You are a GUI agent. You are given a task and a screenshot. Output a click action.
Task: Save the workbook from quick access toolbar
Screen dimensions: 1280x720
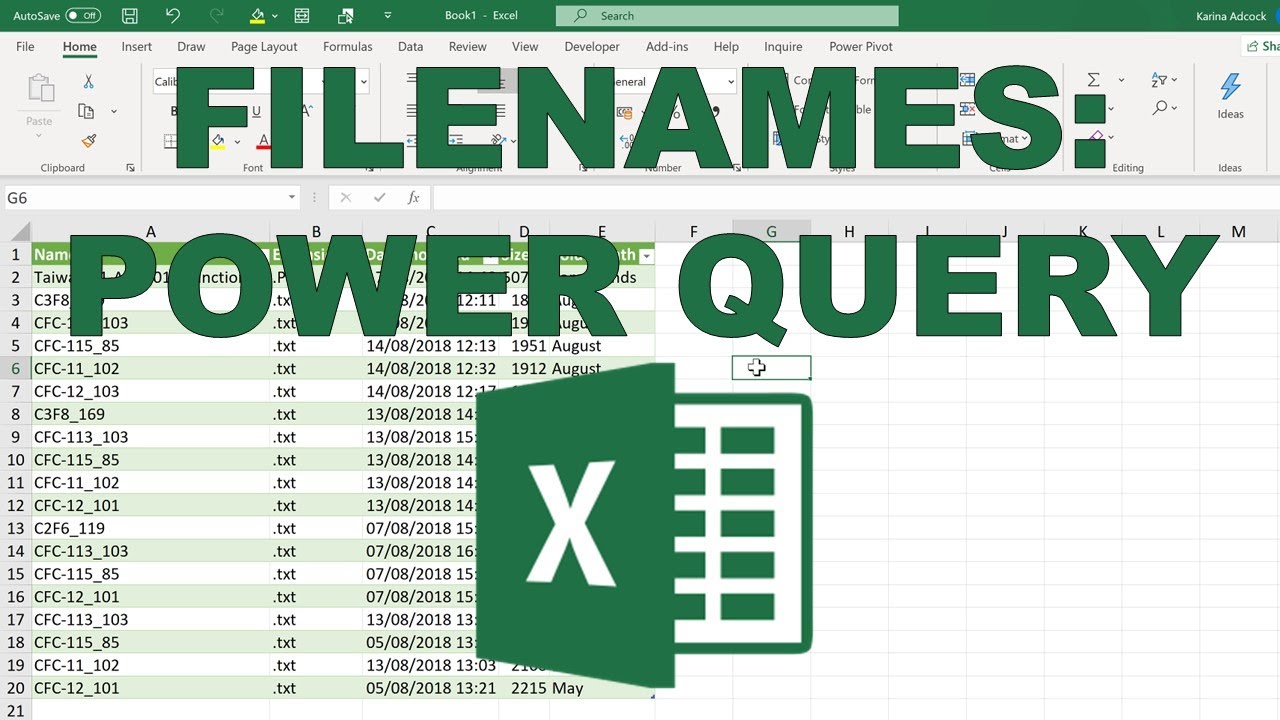(x=129, y=16)
